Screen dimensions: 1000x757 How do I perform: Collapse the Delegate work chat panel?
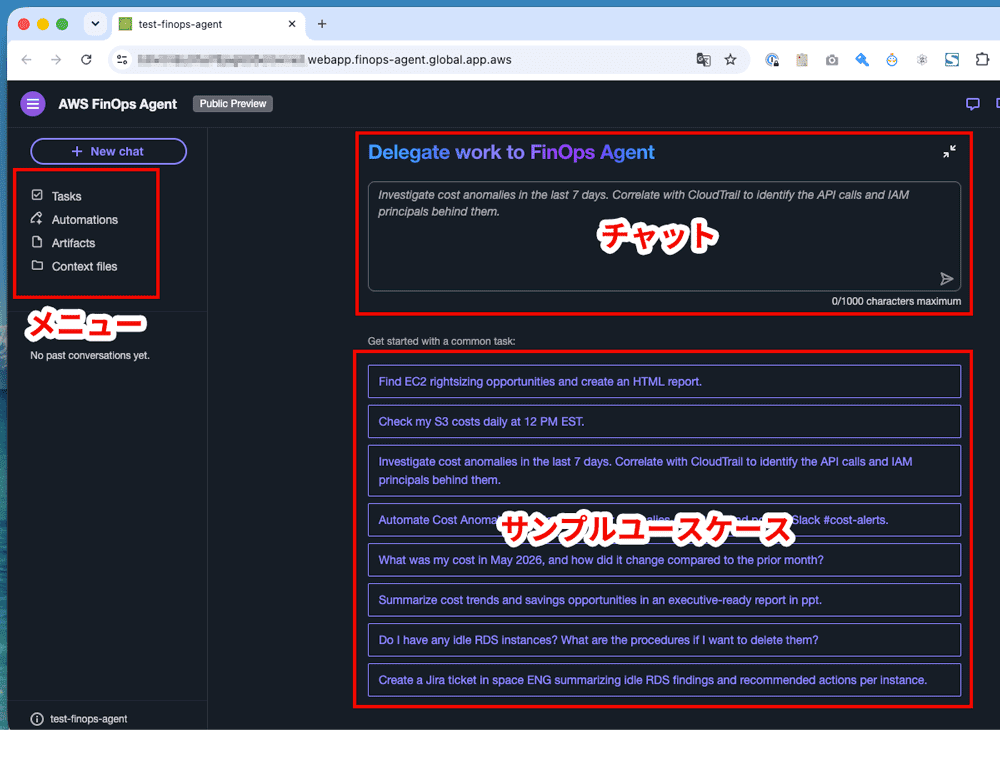click(949, 152)
